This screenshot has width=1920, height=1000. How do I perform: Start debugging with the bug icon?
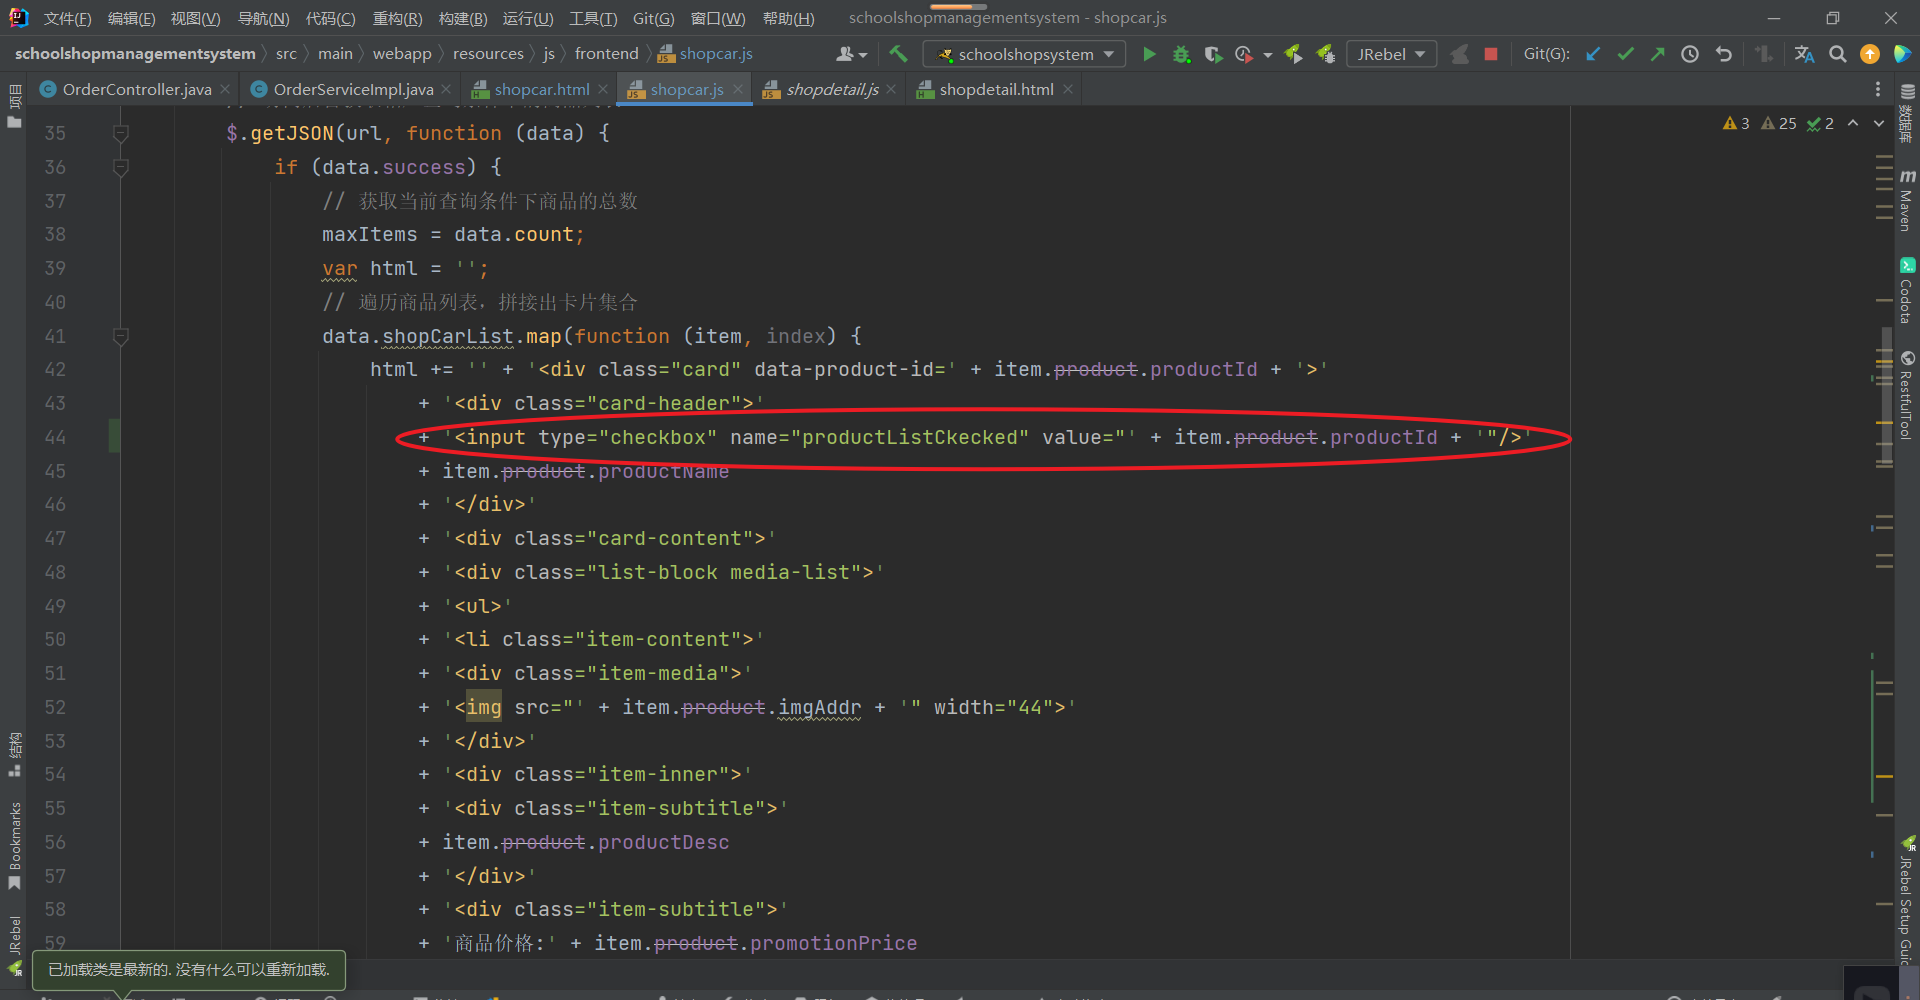[1181, 54]
